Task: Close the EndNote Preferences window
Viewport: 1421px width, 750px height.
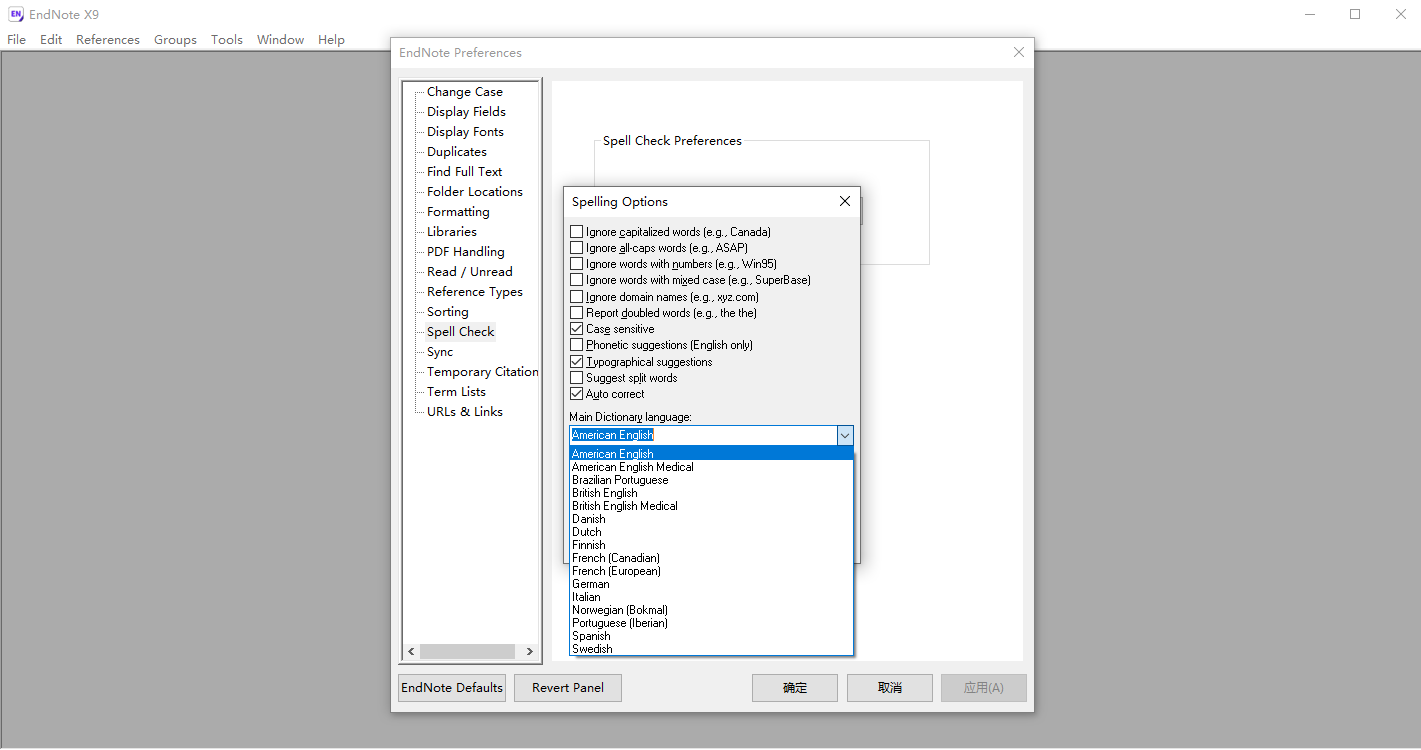Action: tap(1019, 52)
